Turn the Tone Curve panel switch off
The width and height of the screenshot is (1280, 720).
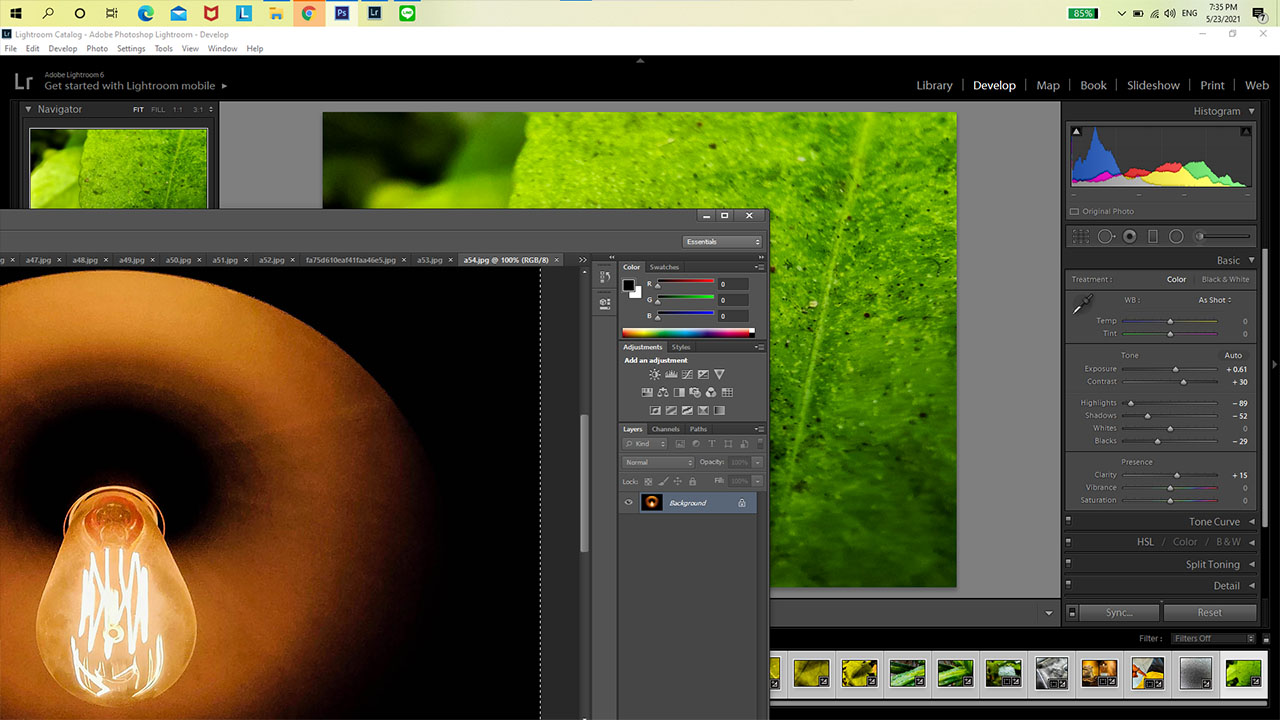click(1068, 522)
